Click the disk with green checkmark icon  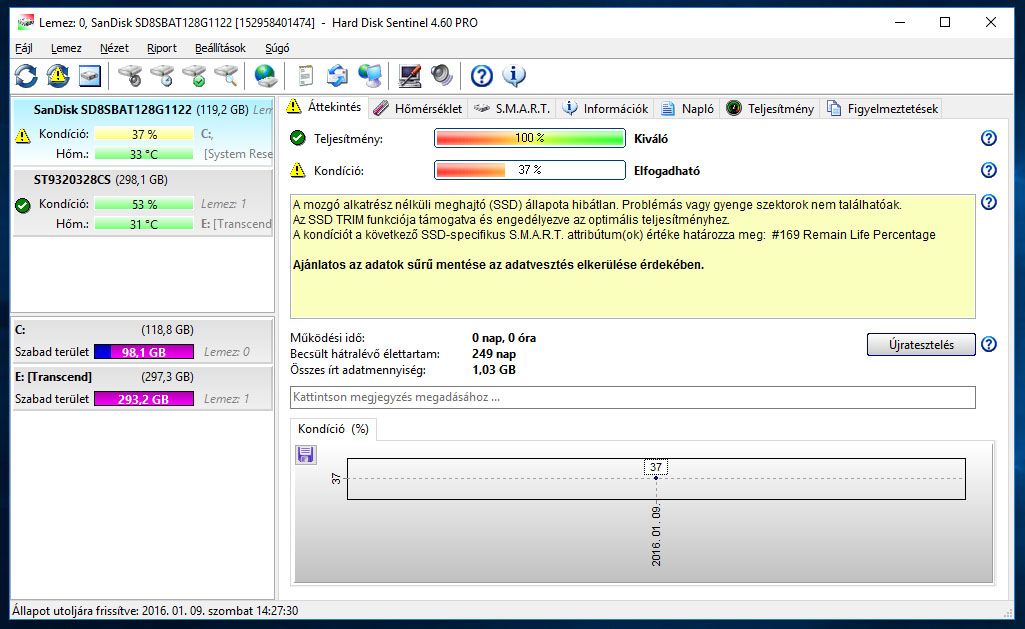click(x=194, y=76)
